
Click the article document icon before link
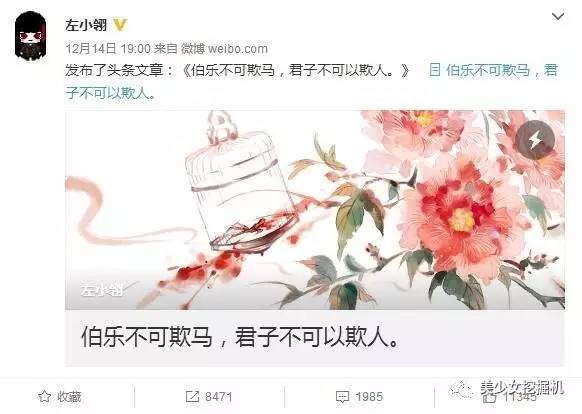click(x=435, y=69)
